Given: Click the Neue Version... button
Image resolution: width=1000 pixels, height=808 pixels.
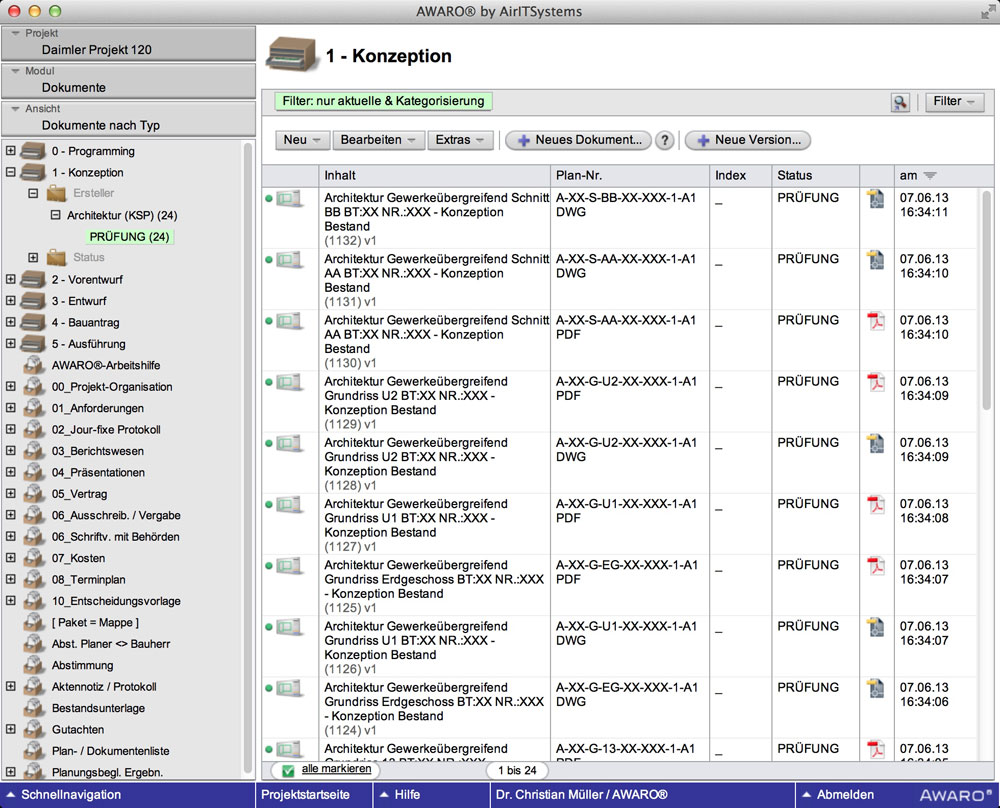Looking at the screenshot, I should 747,141.
